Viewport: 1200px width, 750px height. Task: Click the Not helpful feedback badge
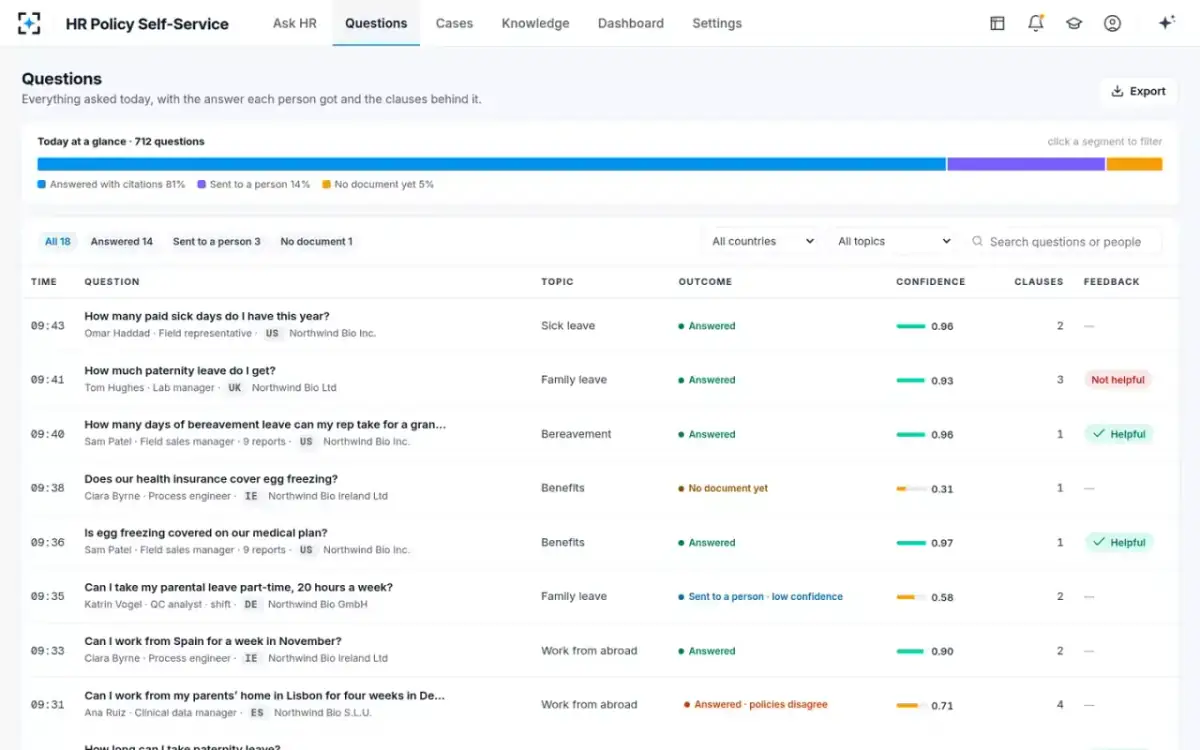(x=1118, y=380)
